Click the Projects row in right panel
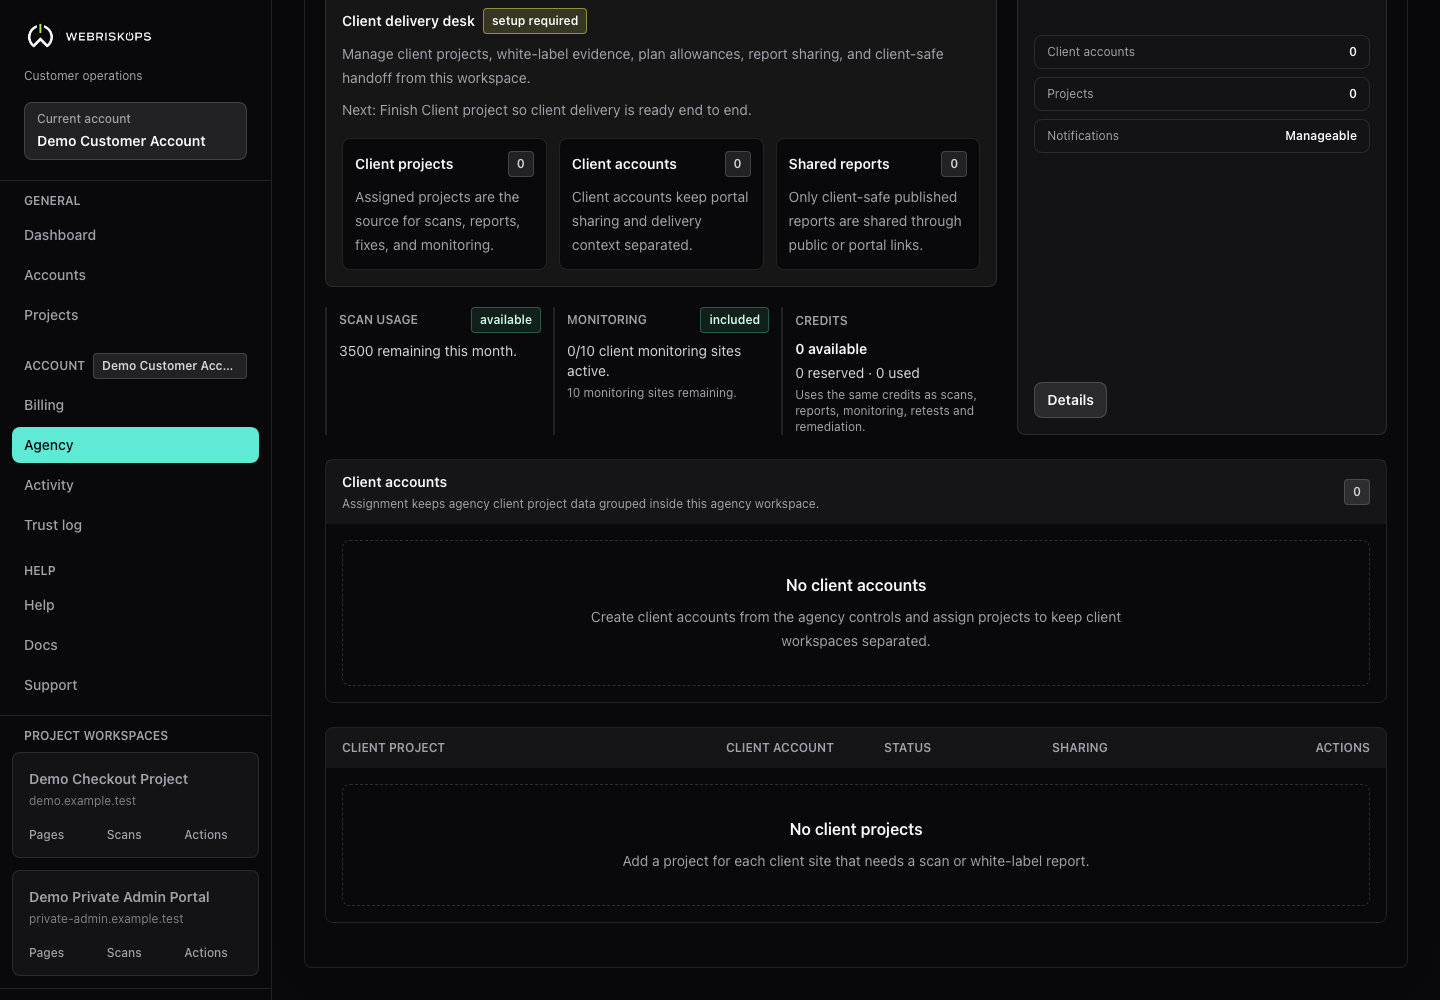The image size is (1440, 1000). tap(1201, 94)
